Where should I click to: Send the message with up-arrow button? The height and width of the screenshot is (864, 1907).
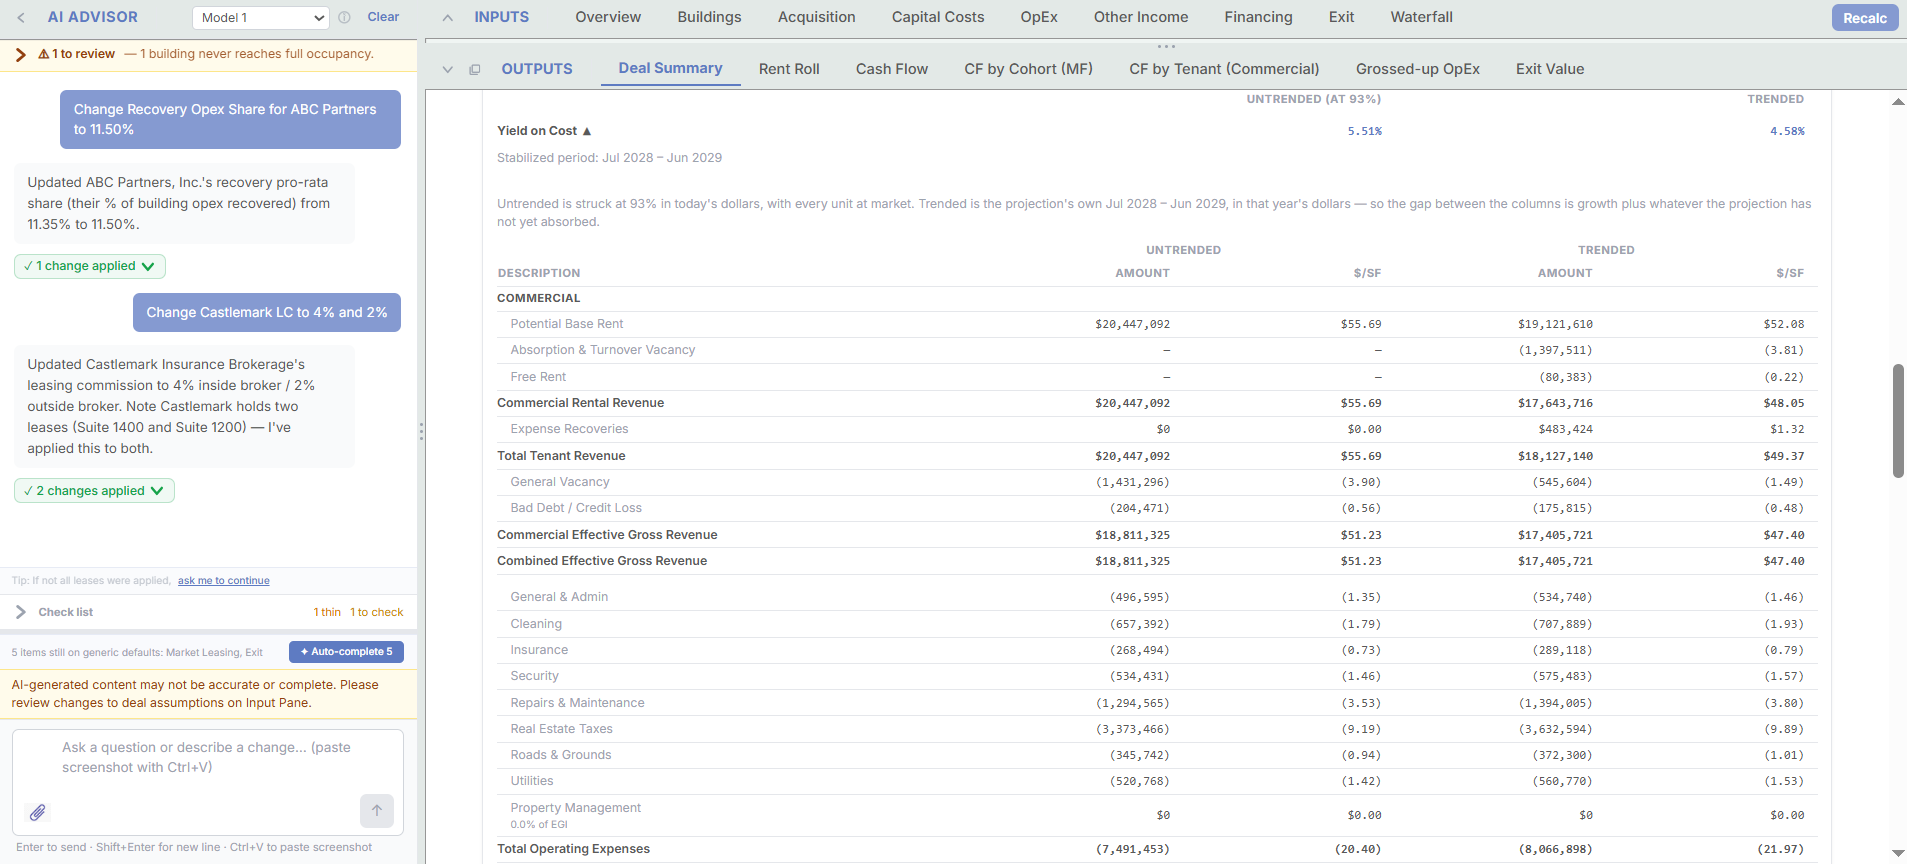pyautogui.click(x=377, y=811)
